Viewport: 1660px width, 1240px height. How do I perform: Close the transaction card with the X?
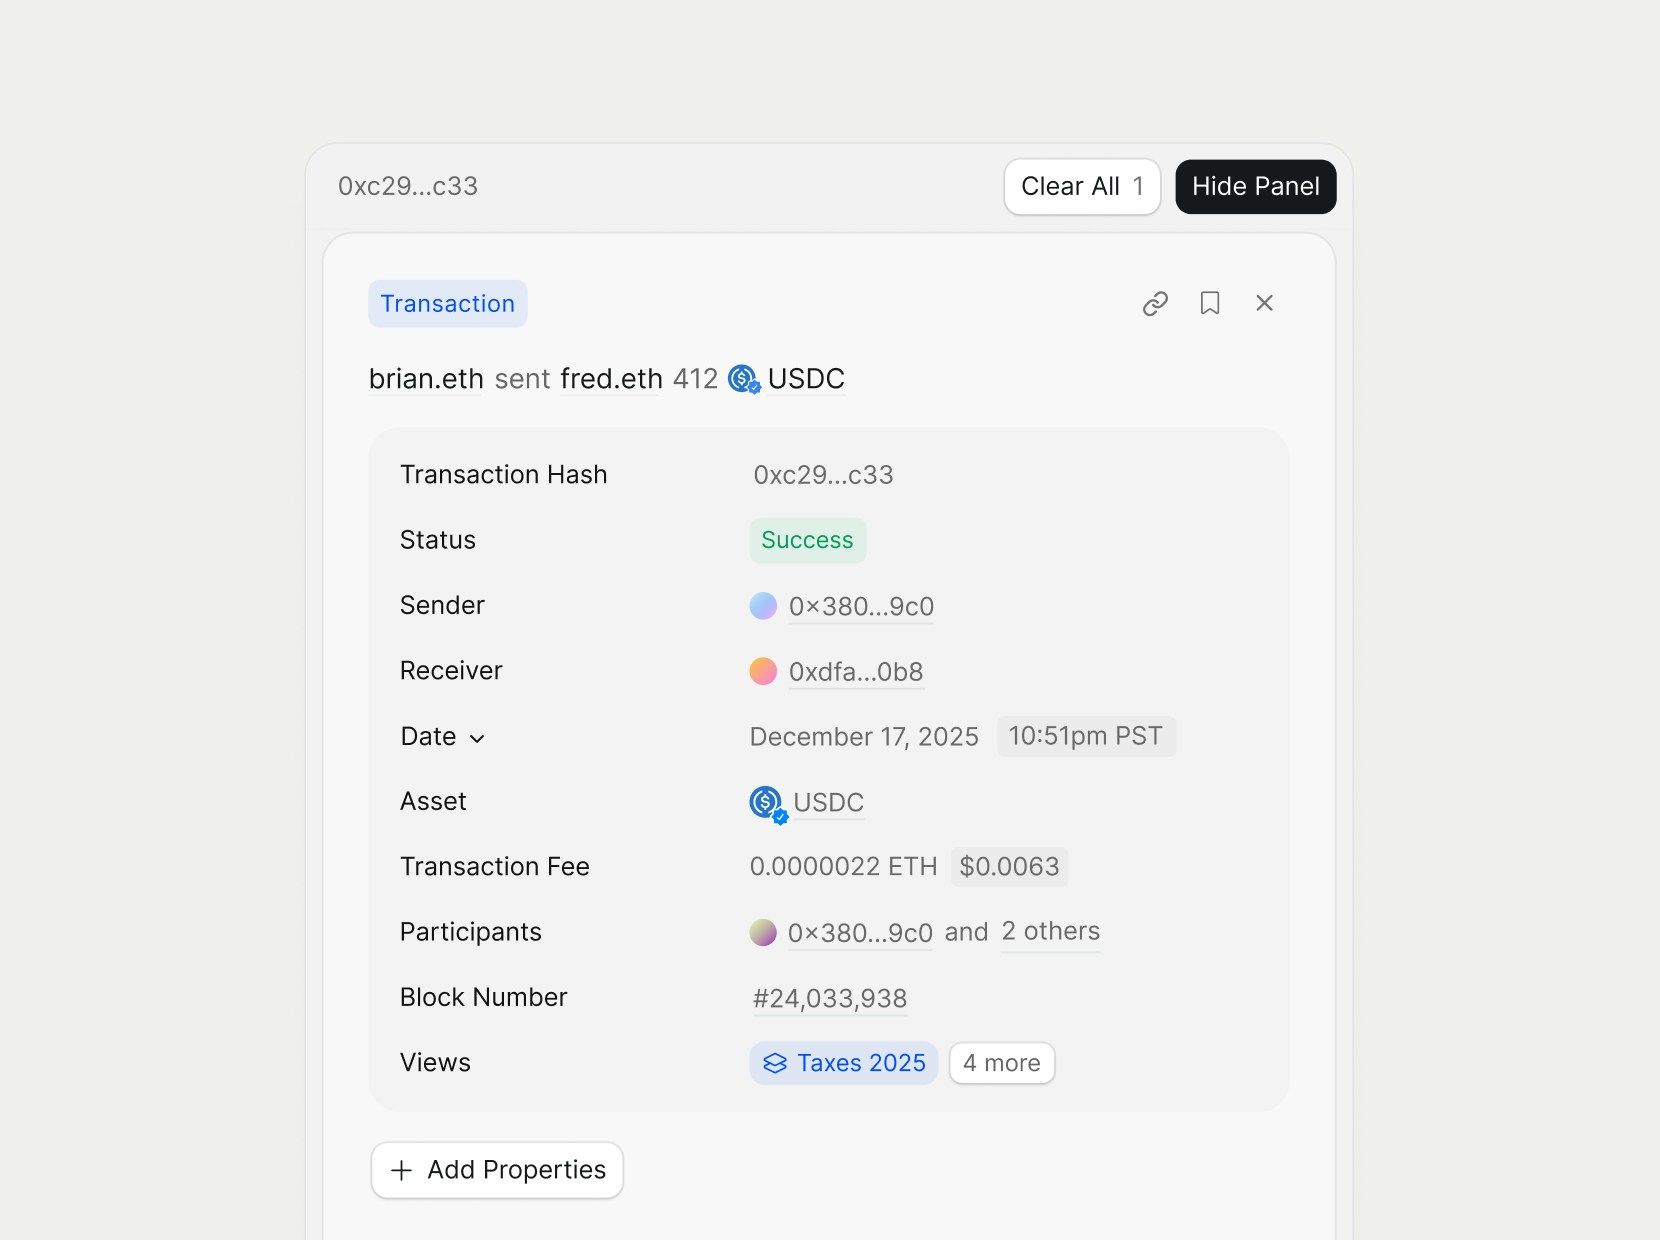pyautogui.click(x=1264, y=303)
